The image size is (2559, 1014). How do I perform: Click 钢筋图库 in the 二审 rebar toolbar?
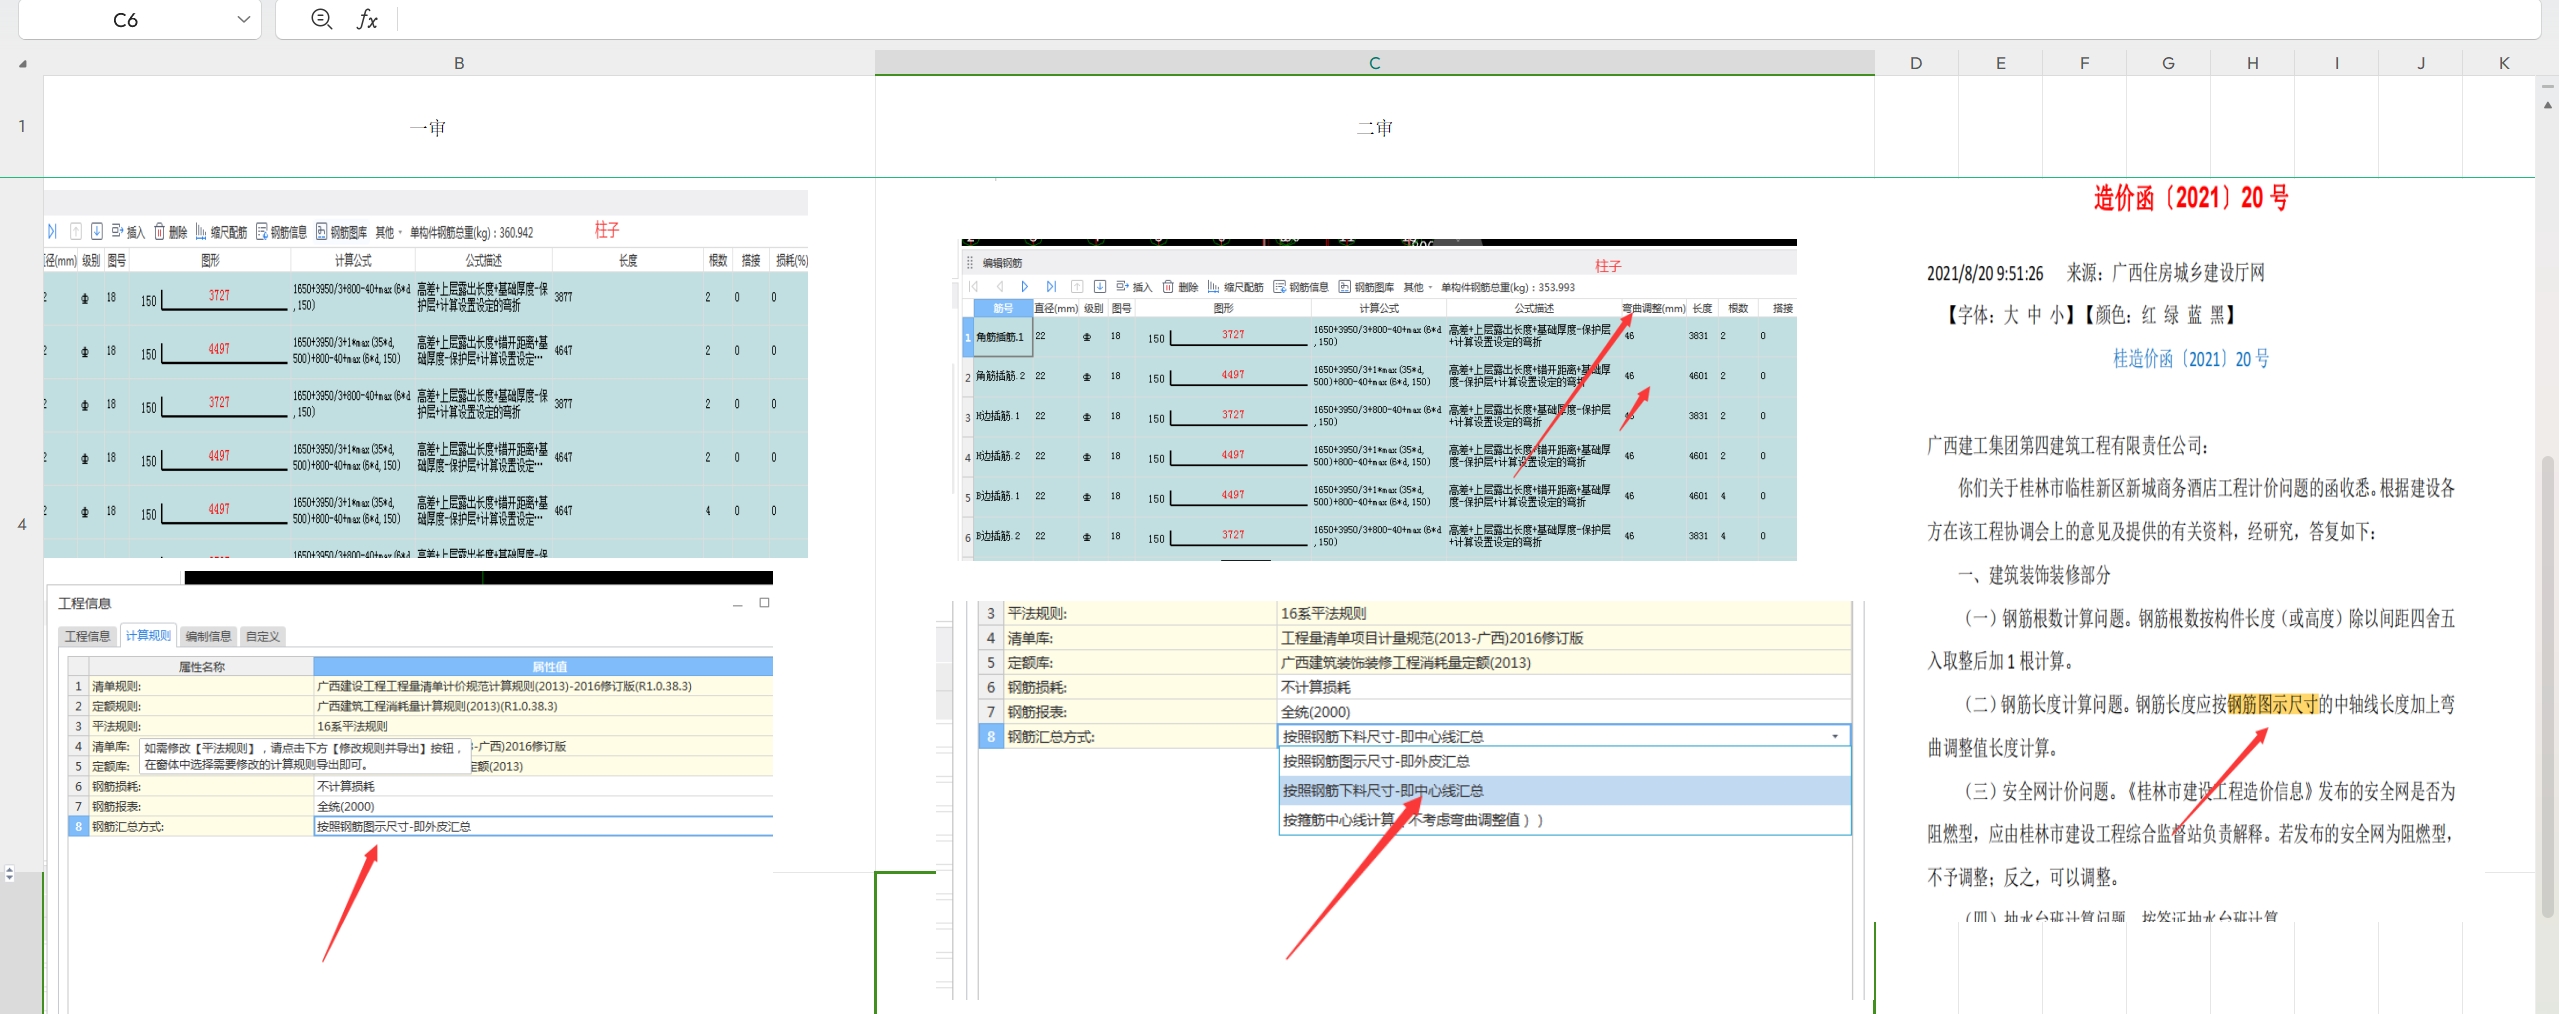(x=1366, y=286)
